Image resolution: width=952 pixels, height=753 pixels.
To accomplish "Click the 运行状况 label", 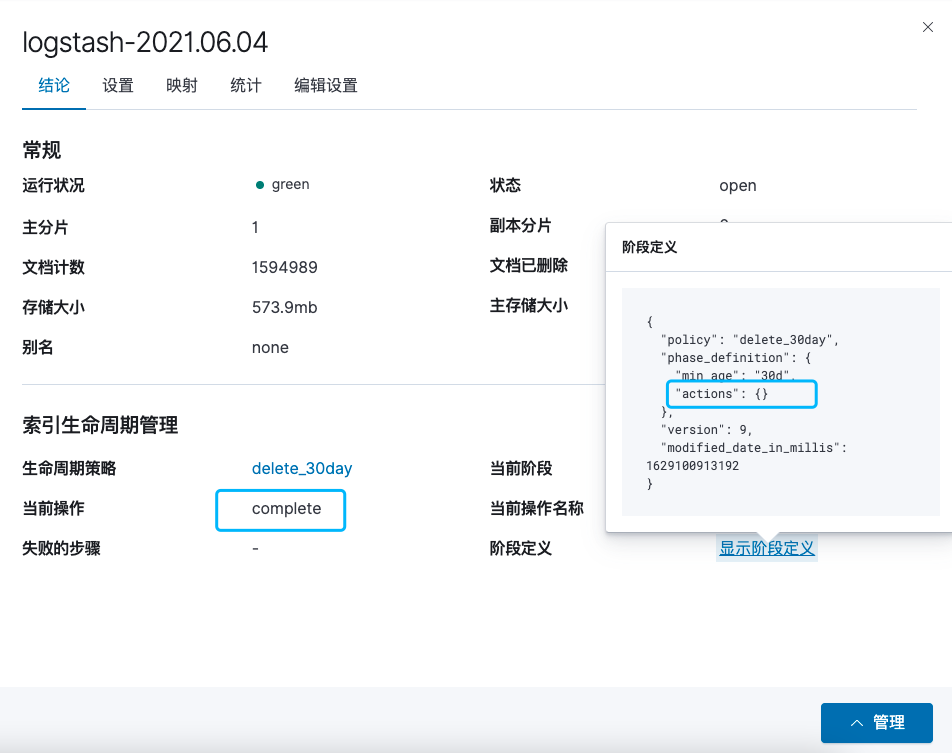I will (x=53, y=185).
